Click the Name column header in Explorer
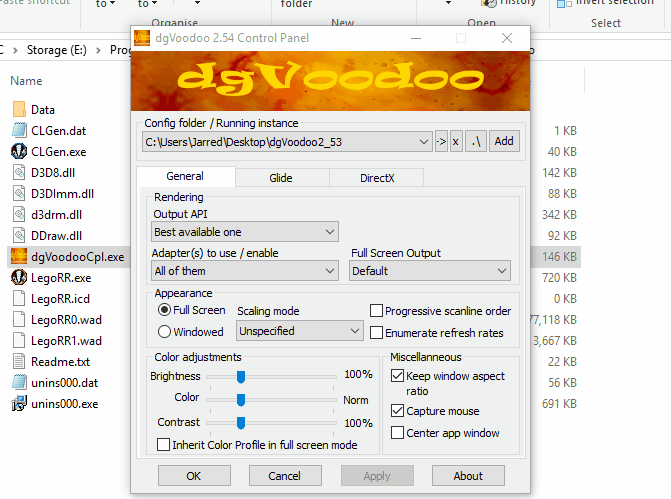 tap(26, 81)
